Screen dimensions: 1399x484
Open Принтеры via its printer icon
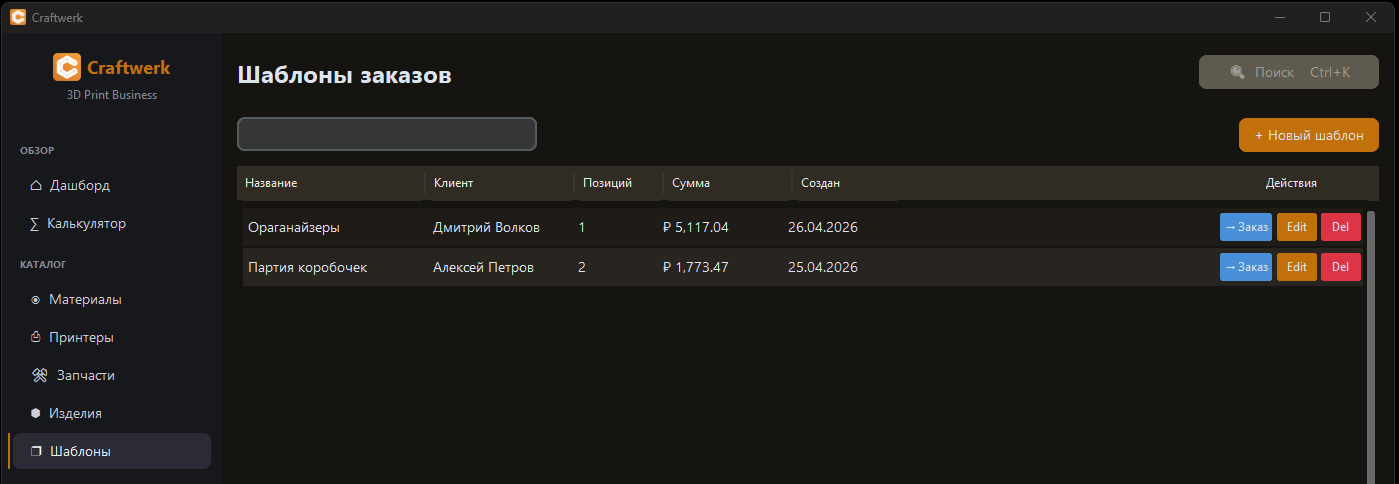(36, 337)
